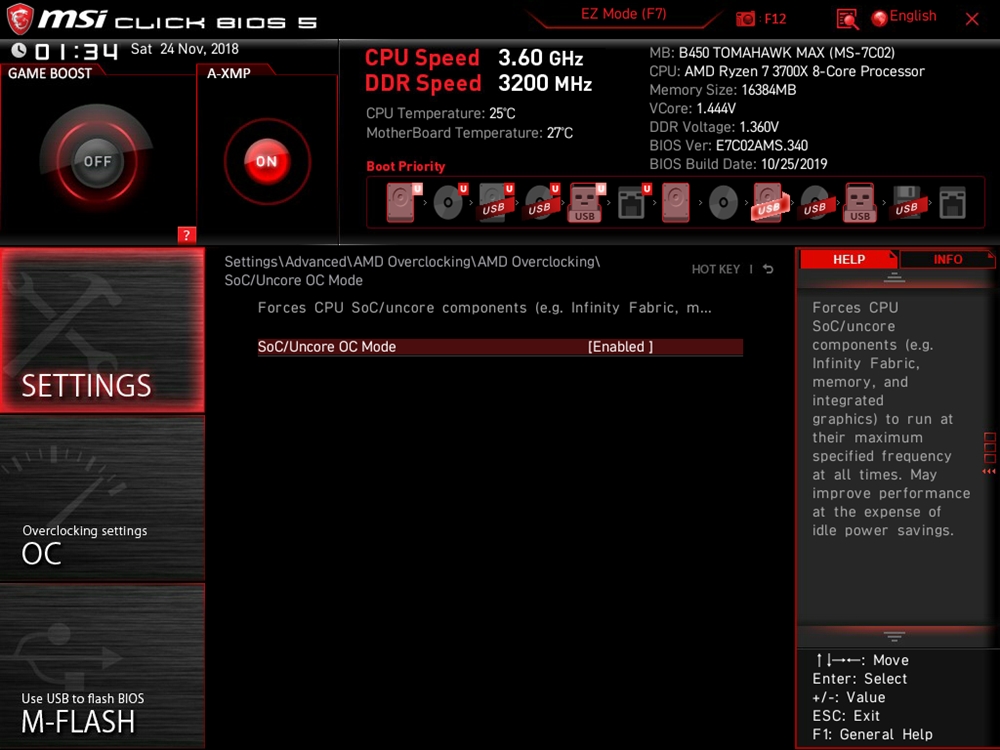1000x750 pixels.
Task: Click the MSI dragon shield logo
Action: [x=19, y=18]
